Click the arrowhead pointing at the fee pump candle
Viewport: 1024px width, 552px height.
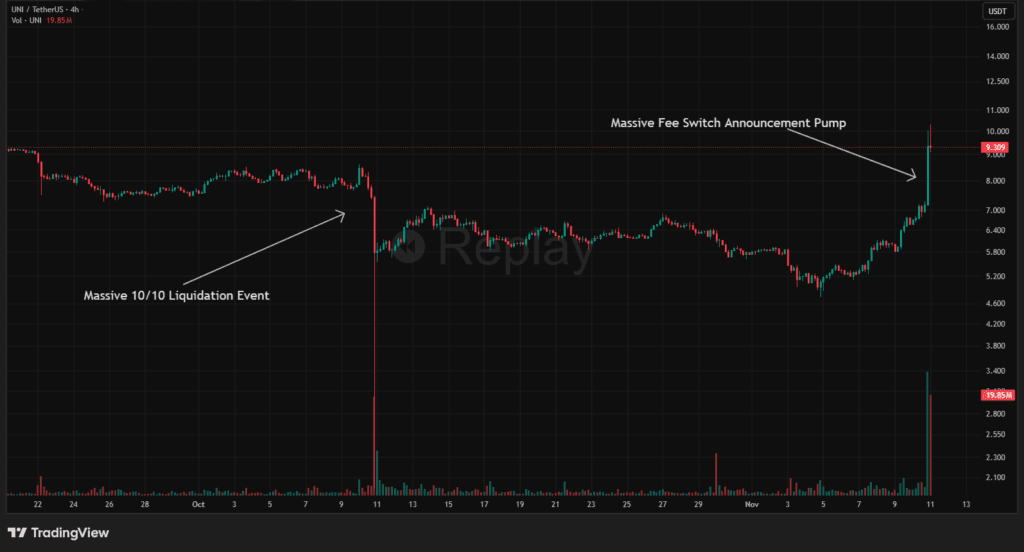coord(913,177)
